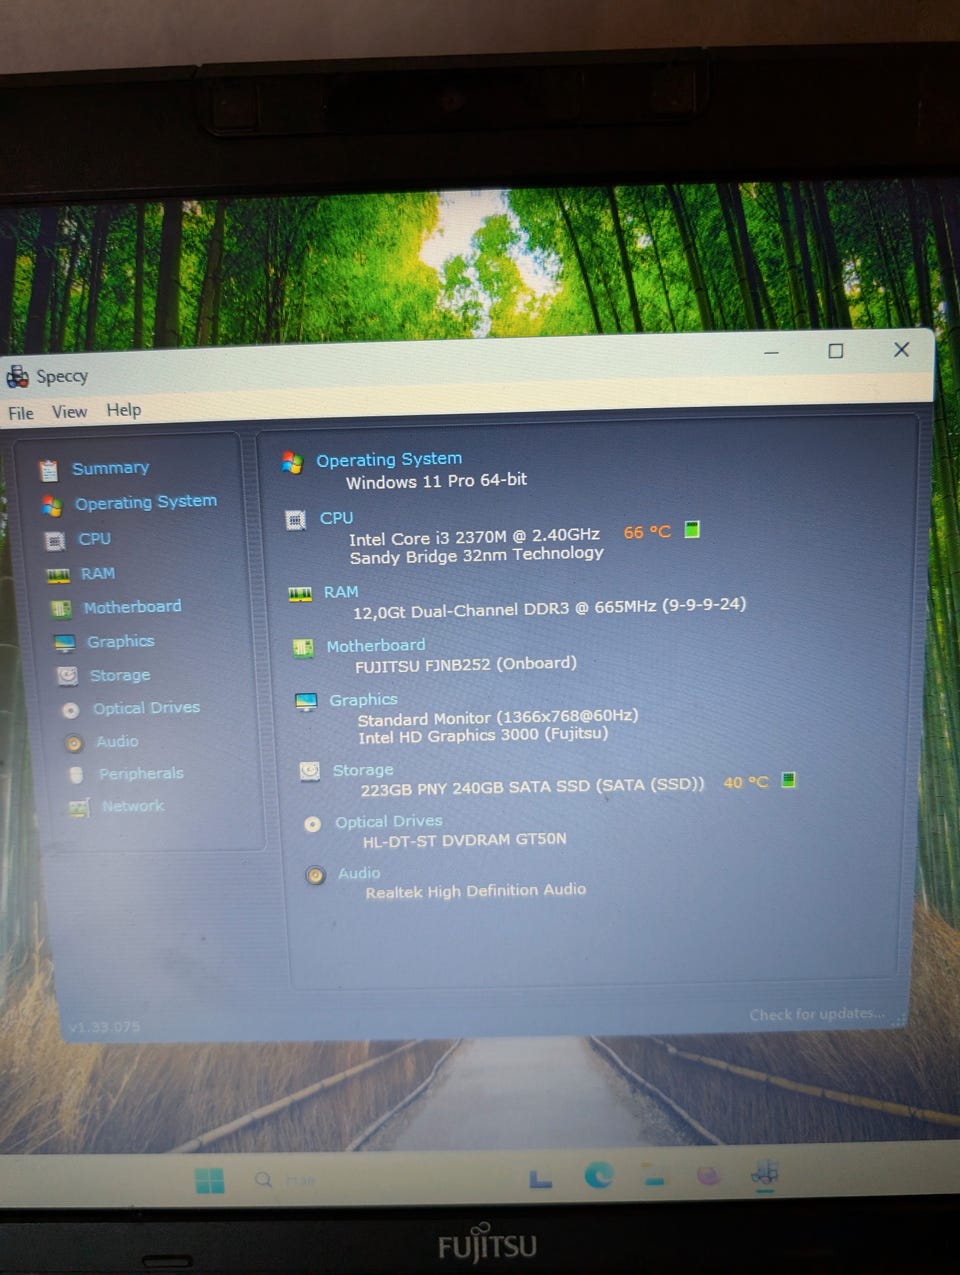Select the Network icon in sidebar
960x1275 pixels.
(79, 808)
